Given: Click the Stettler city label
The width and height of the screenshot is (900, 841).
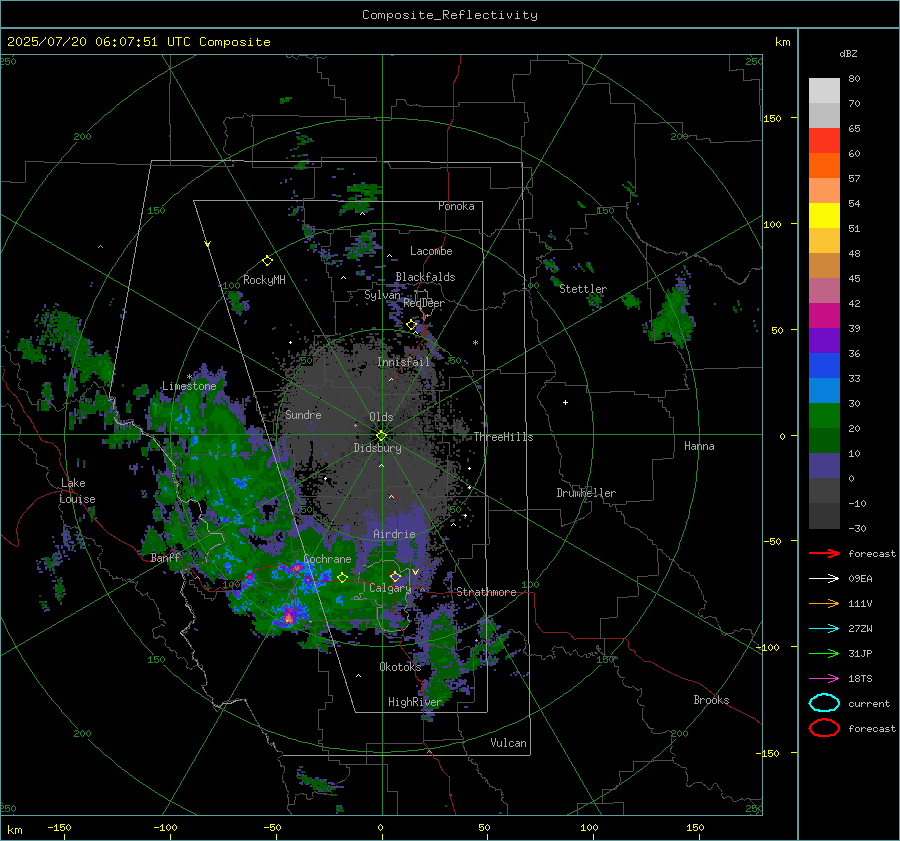Looking at the screenshot, I should pyautogui.click(x=583, y=289).
